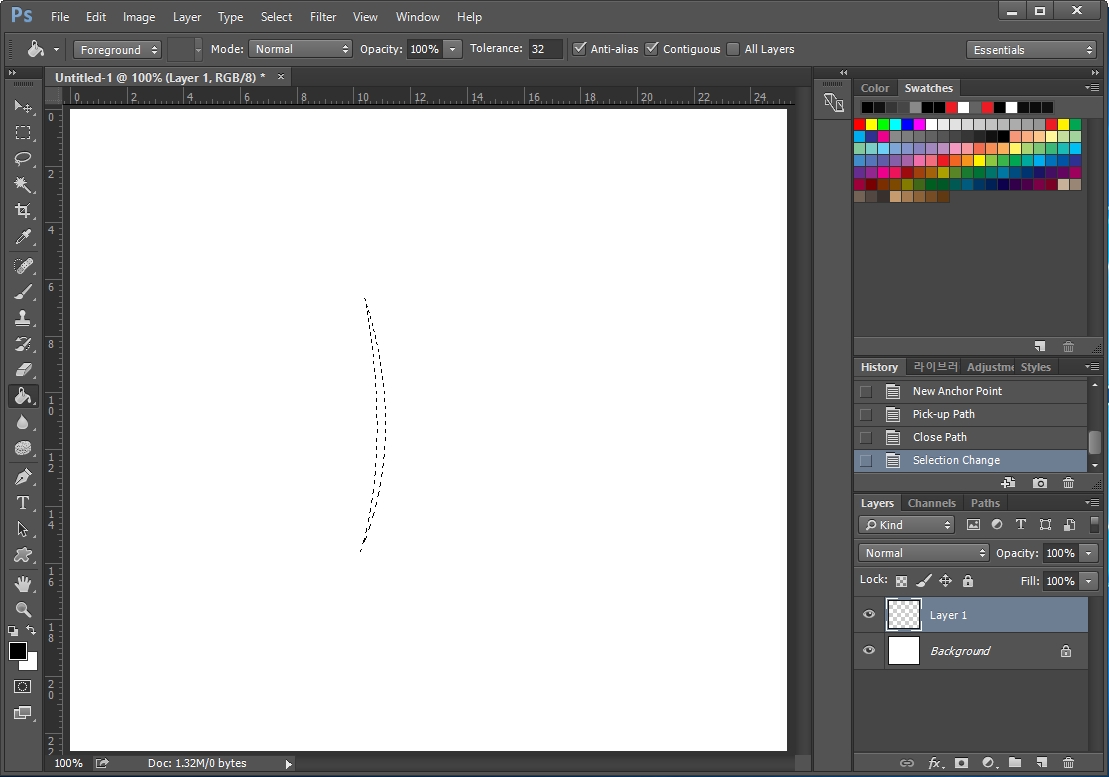Open the Image menu
Image resolution: width=1109 pixels, height=777 pixels.
[x=139, y=17]
